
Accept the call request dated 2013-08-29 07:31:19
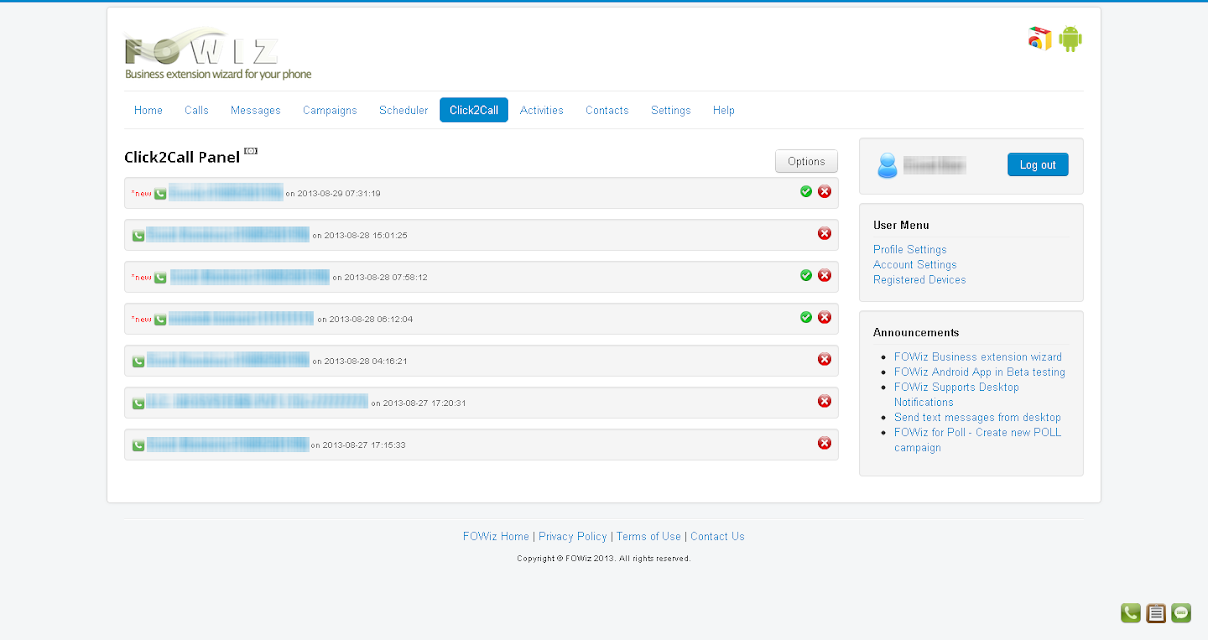806,191
